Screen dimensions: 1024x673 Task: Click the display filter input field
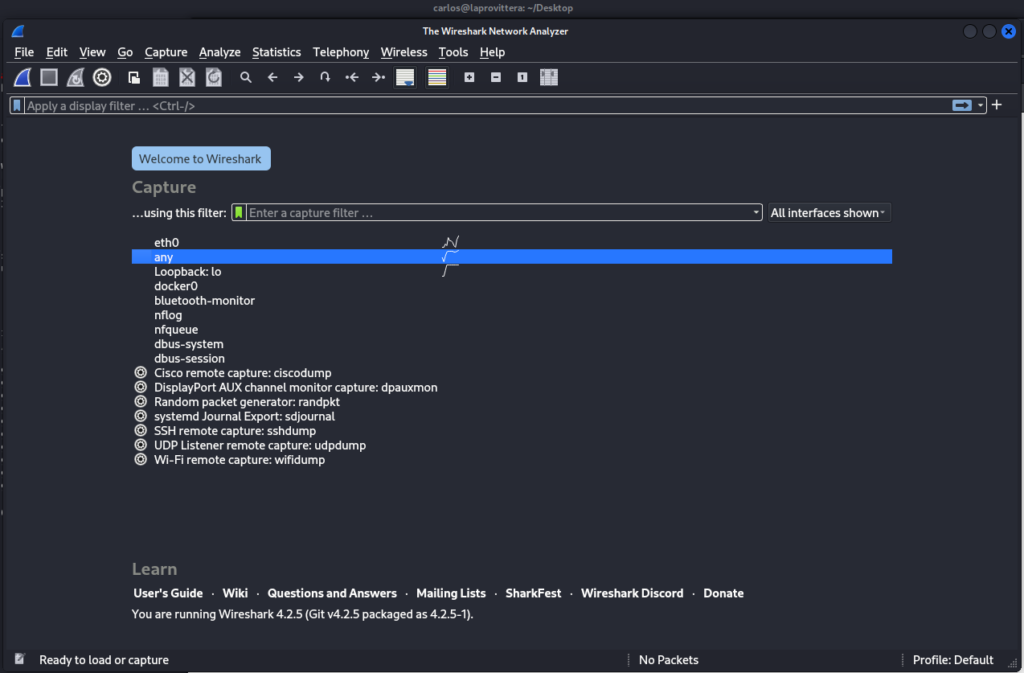coord(480,105)
